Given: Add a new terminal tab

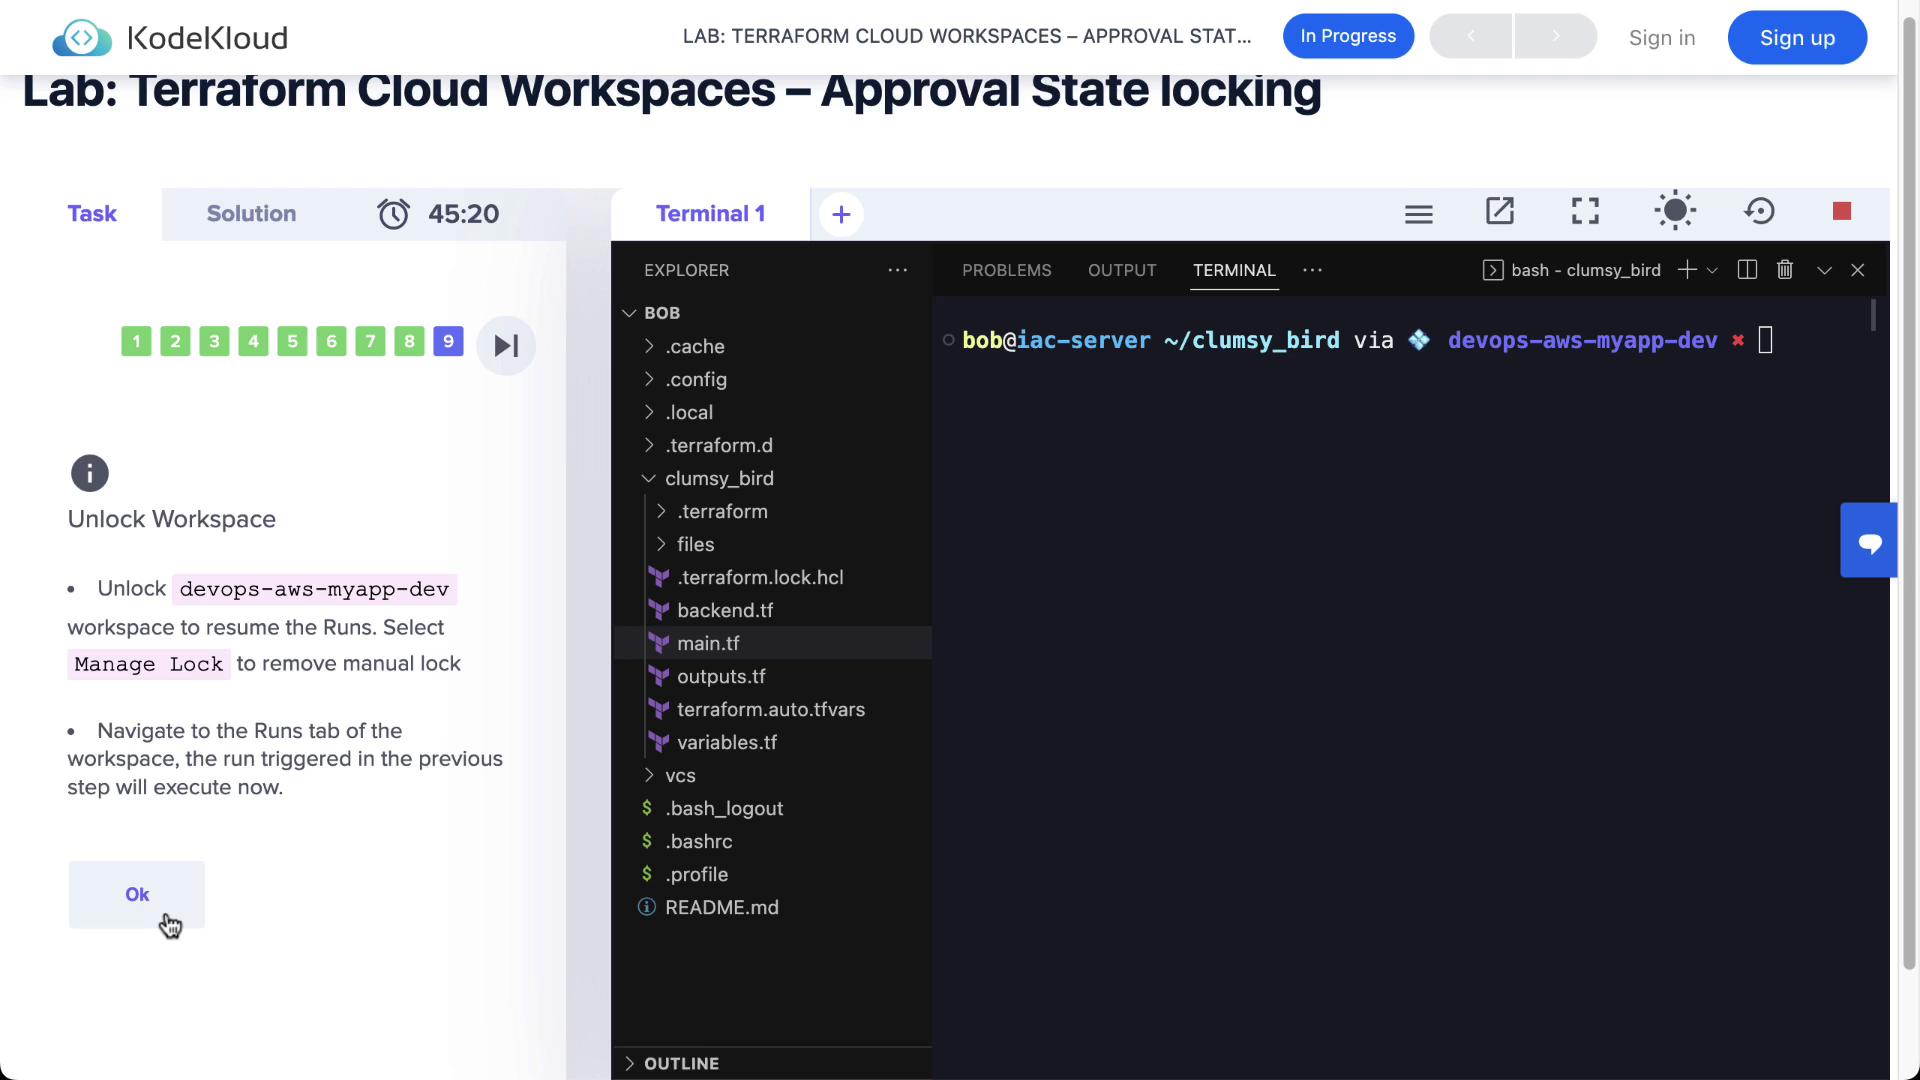Looking at the screenshot, I should (x=841, y=214).
